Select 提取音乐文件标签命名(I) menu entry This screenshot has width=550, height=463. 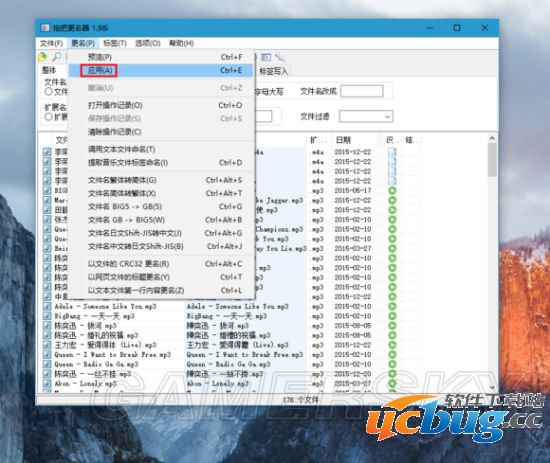[161, 163]
